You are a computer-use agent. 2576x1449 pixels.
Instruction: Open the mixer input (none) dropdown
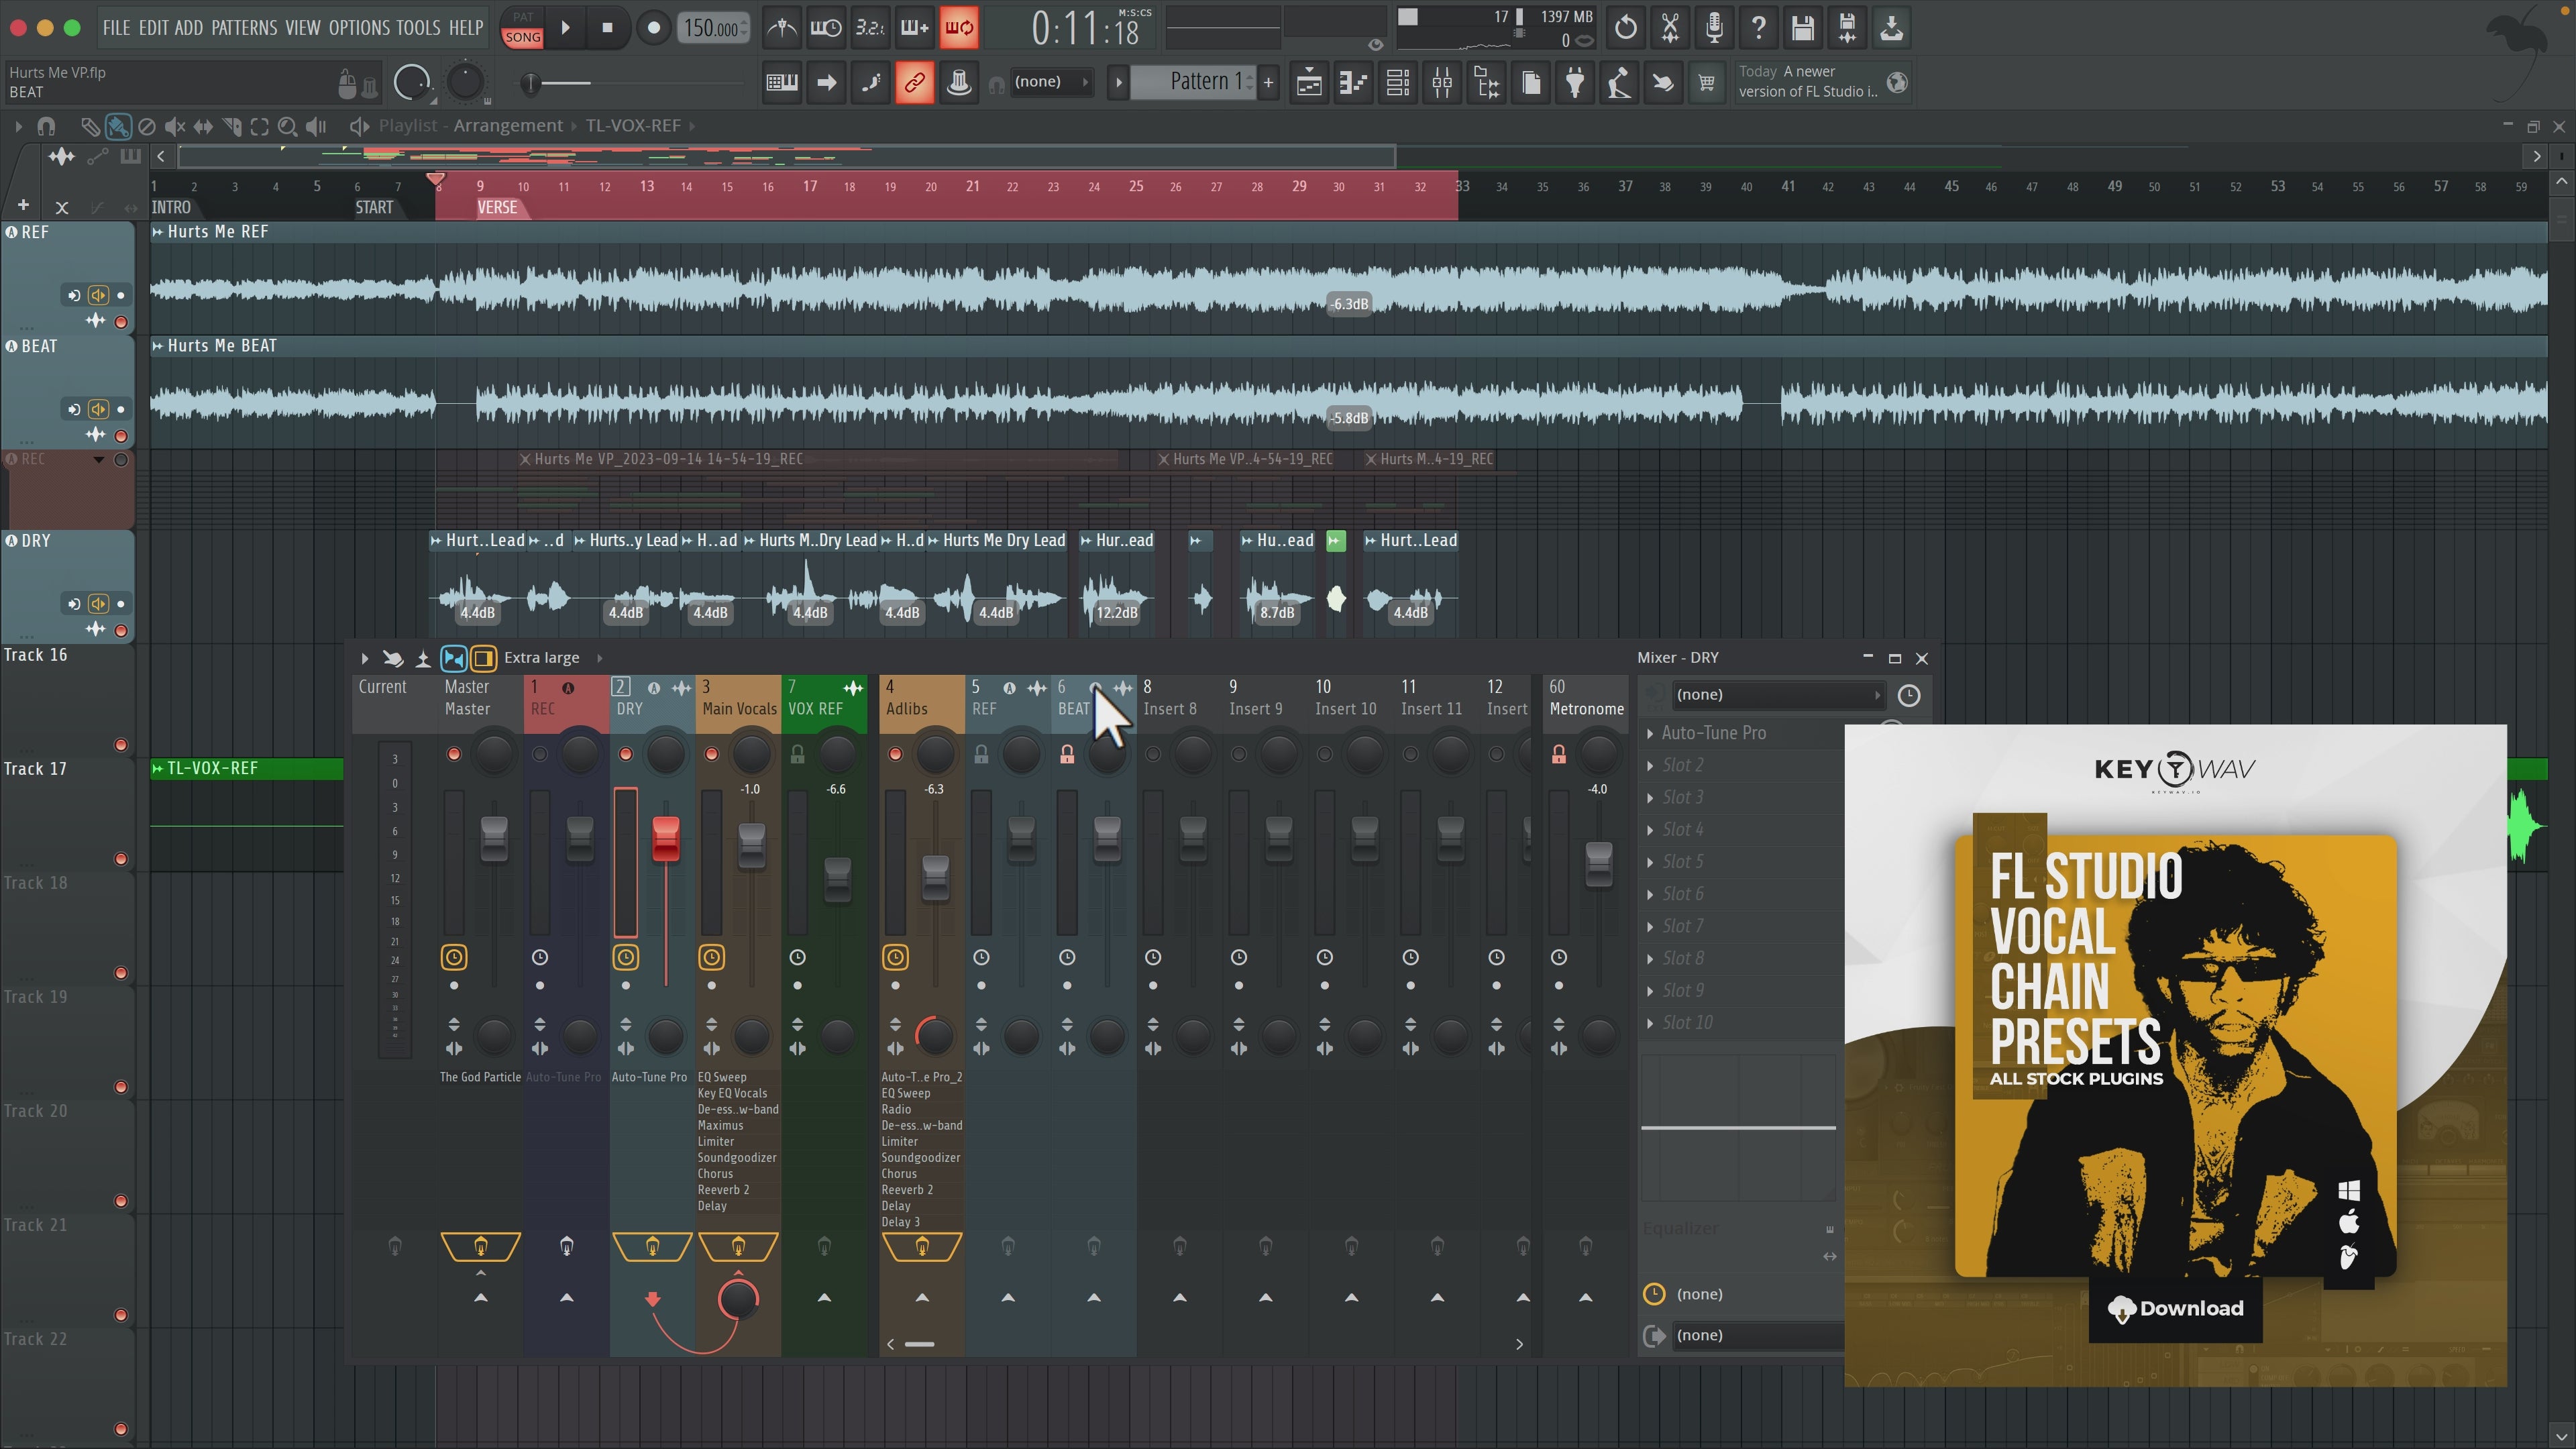coord(1778,694)
